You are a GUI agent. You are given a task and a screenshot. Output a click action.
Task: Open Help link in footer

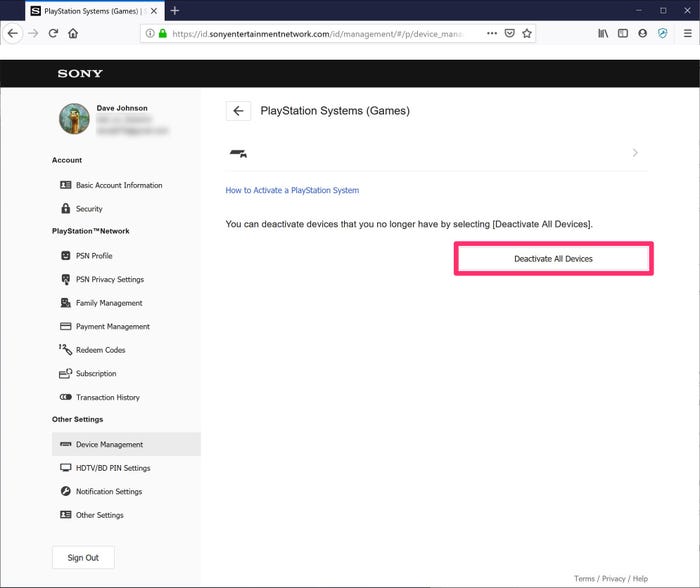[640, 579]
